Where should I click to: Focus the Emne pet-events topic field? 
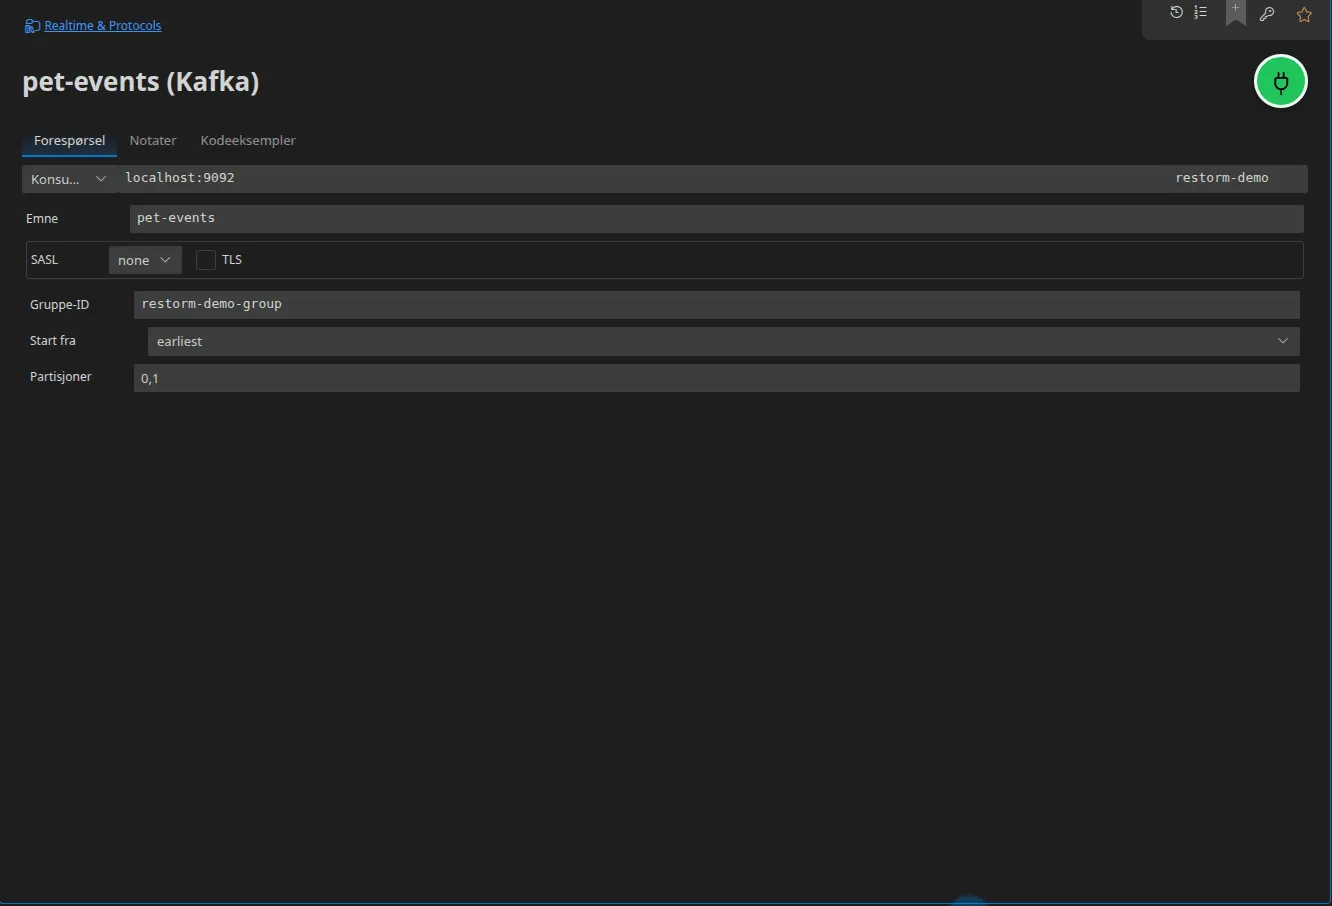[x=717, y=218]
